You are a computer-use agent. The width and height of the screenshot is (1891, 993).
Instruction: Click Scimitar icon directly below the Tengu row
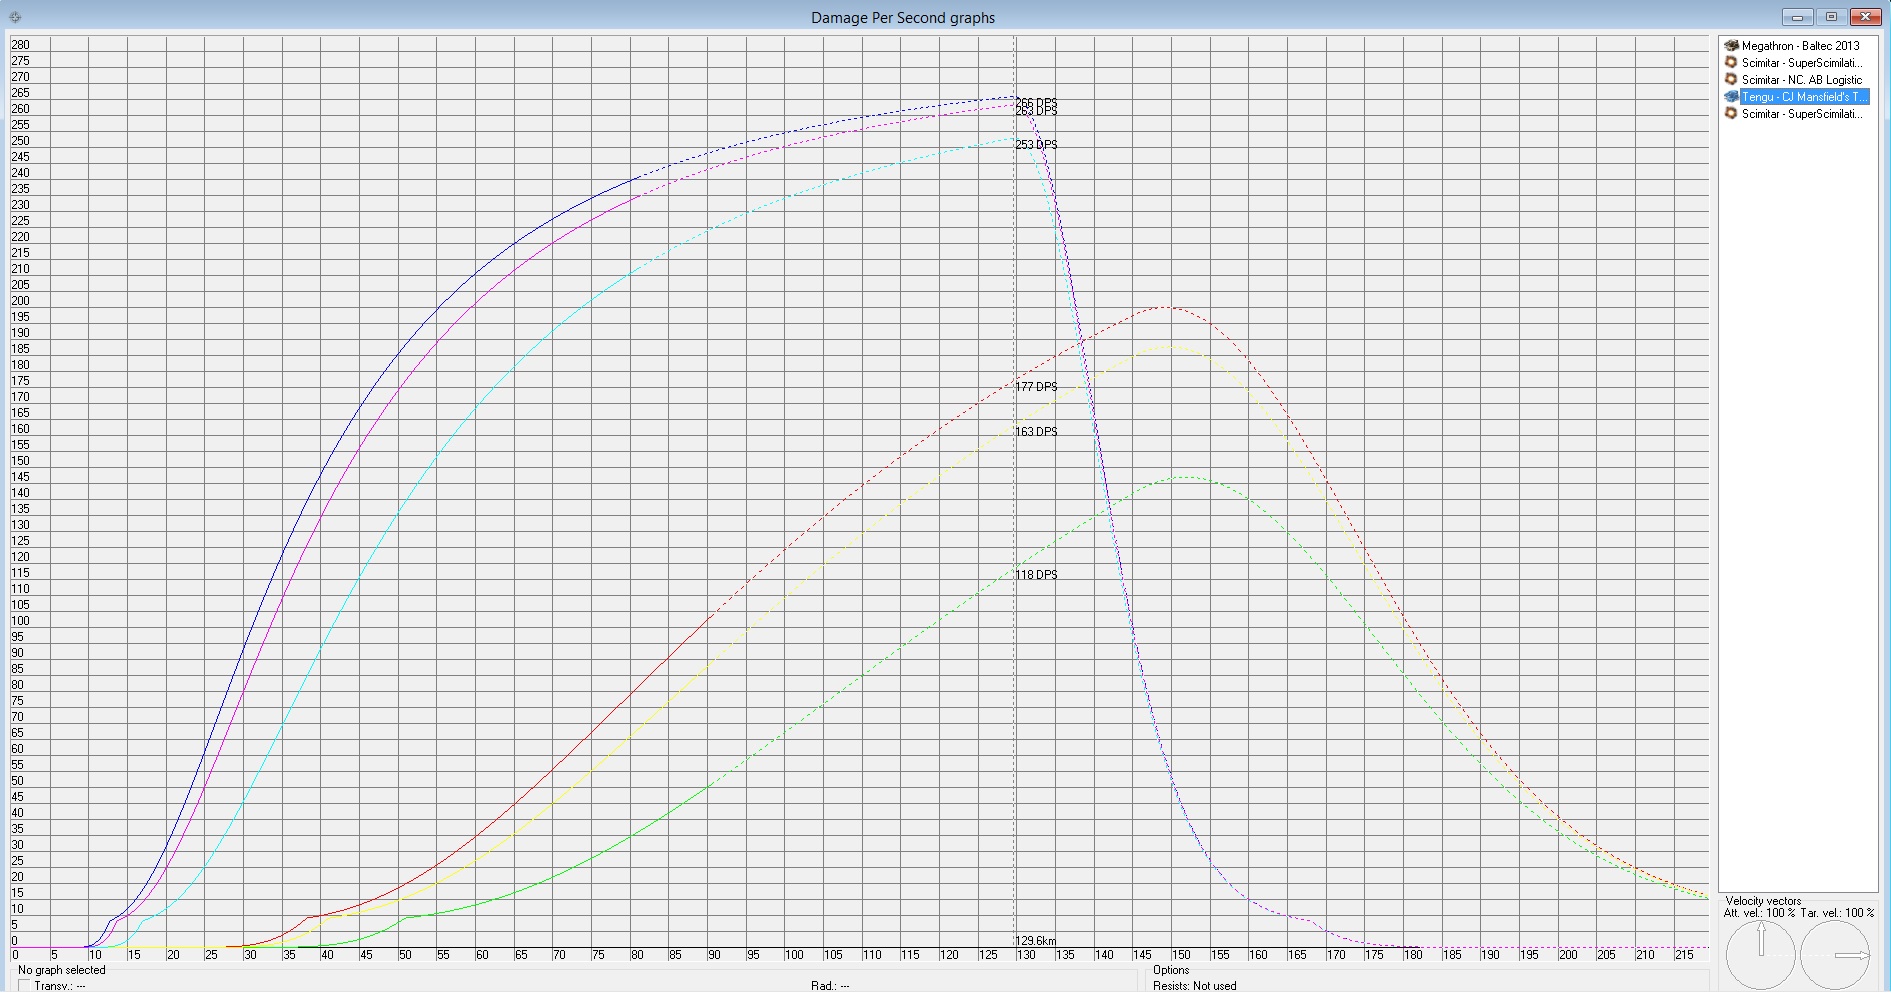(1731, 114)
